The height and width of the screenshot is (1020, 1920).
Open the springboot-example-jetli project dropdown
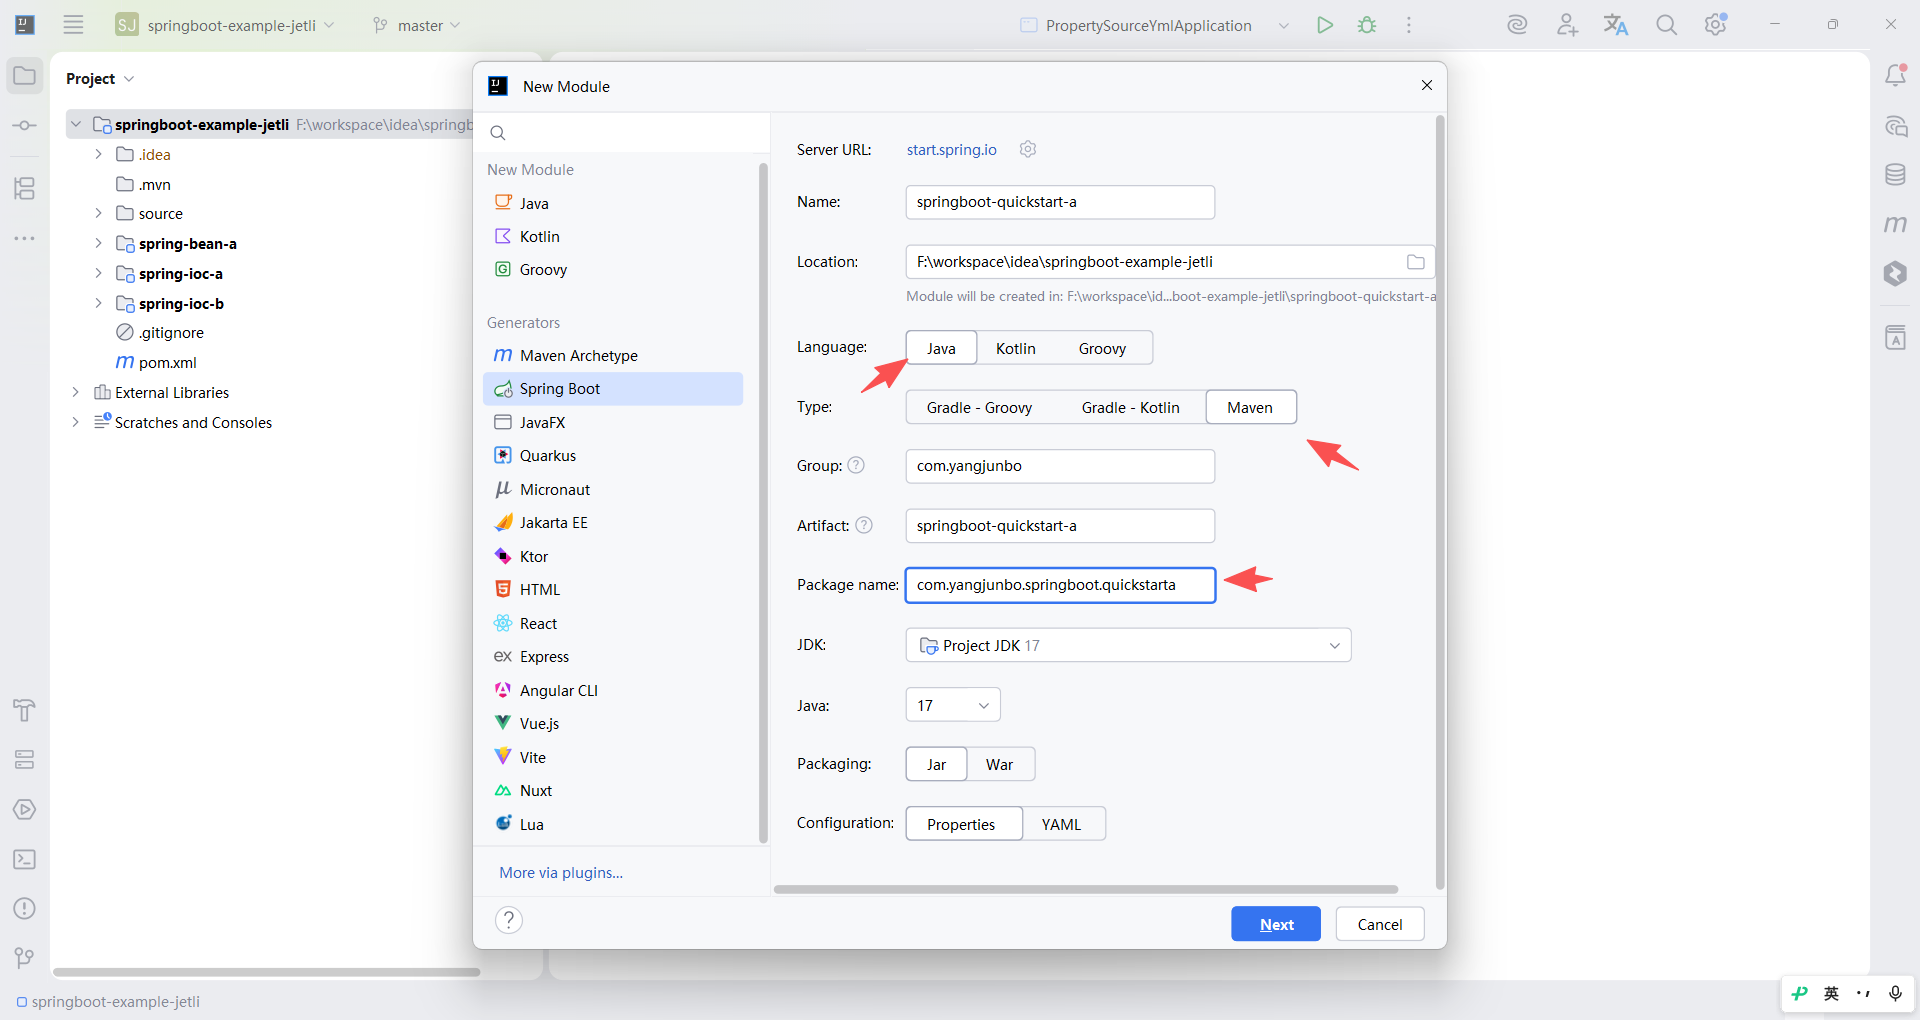click(225, 25)
